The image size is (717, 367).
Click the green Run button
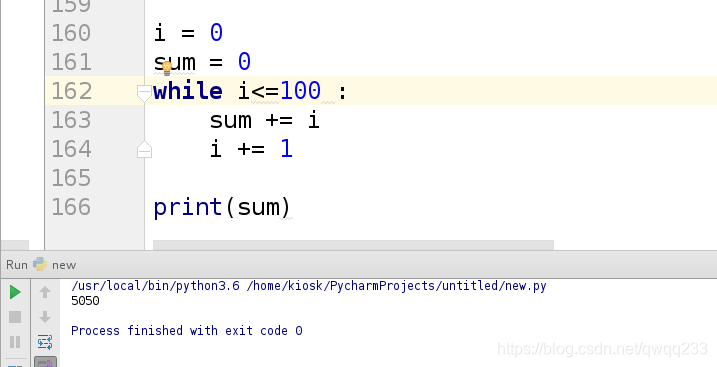15,292
